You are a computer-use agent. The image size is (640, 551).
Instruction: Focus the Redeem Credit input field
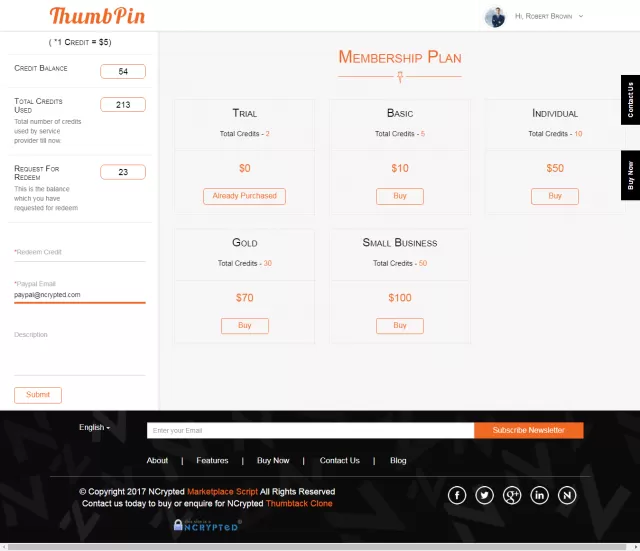(80, 253)
